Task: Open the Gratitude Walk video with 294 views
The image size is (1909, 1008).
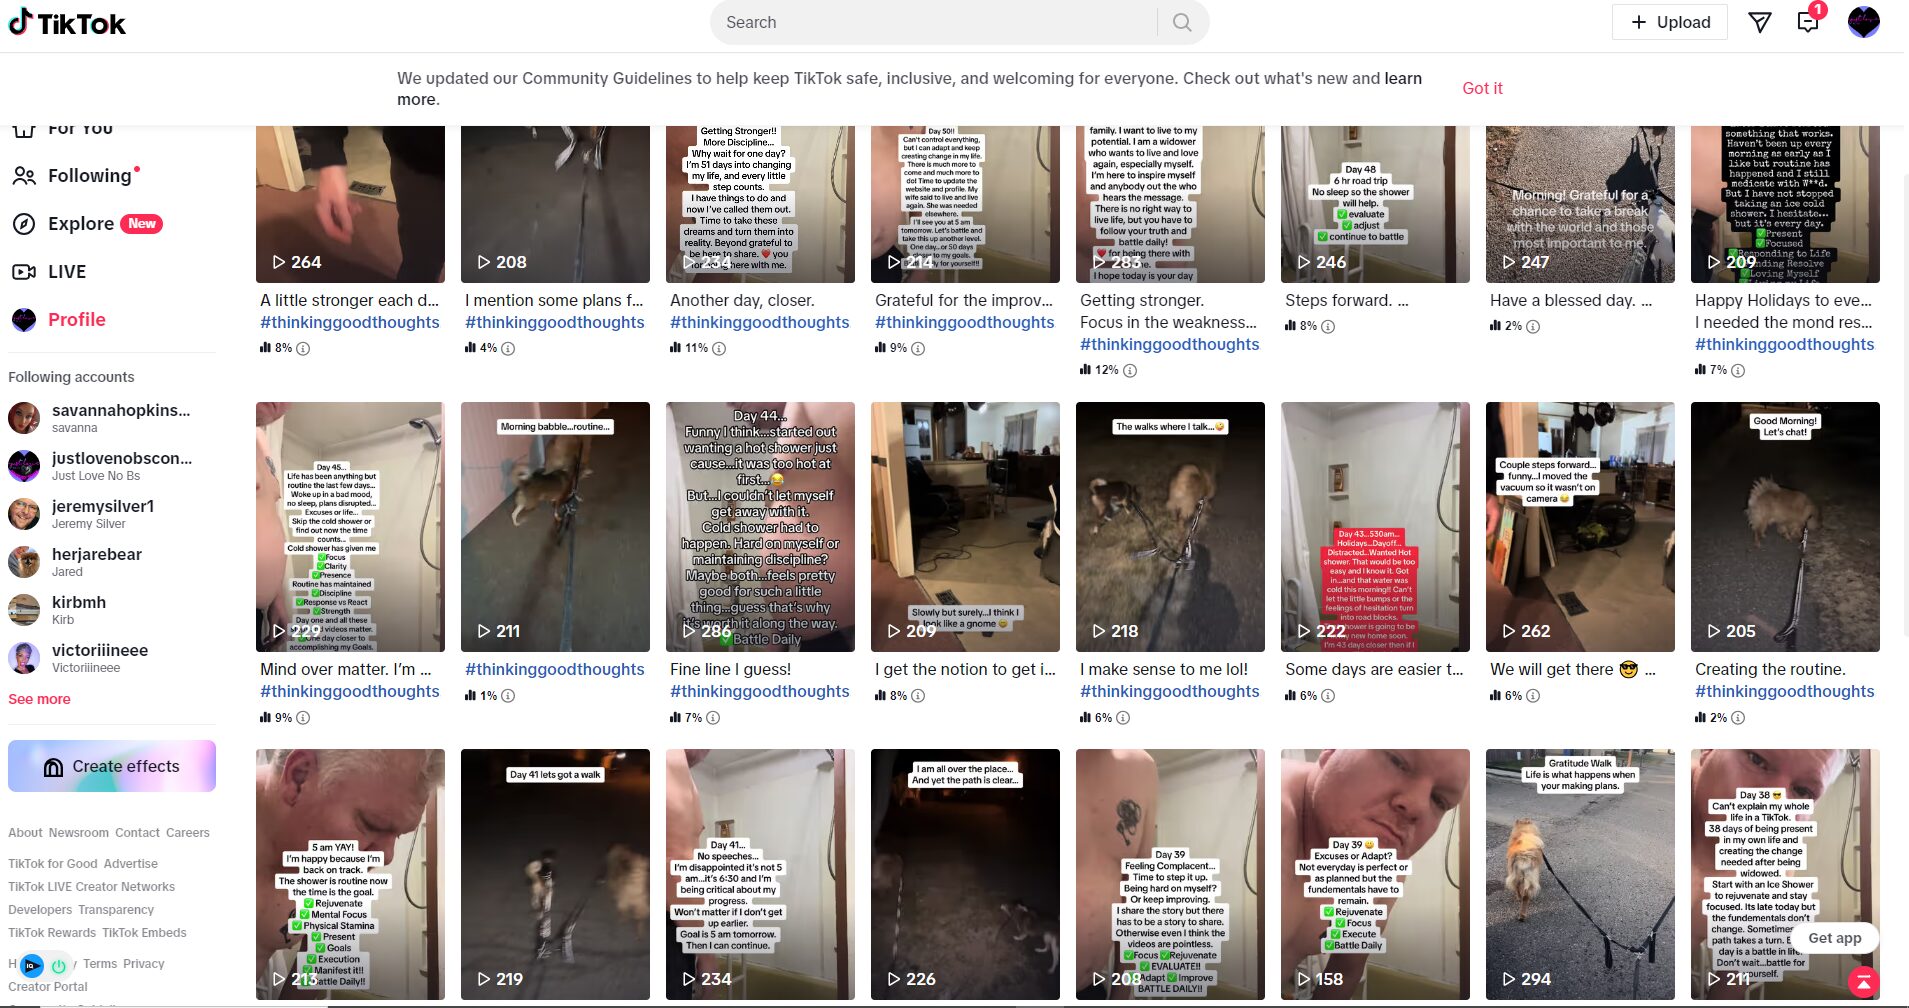Action: [1580, 874]
